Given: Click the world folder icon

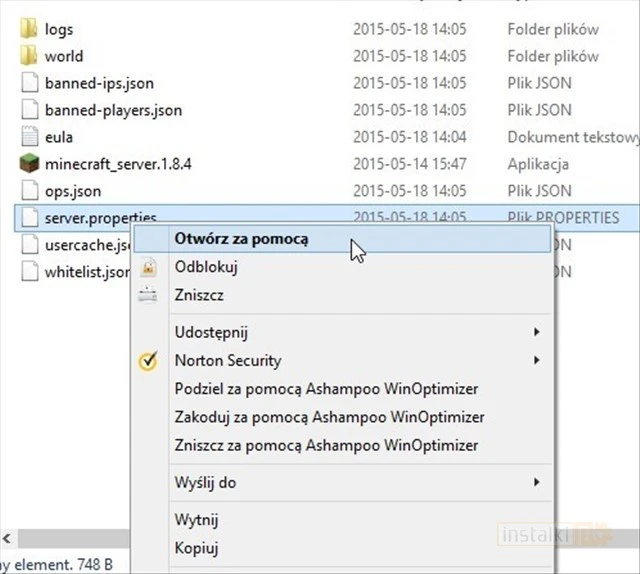Looking at the screenshot, I should click(28, 56).
